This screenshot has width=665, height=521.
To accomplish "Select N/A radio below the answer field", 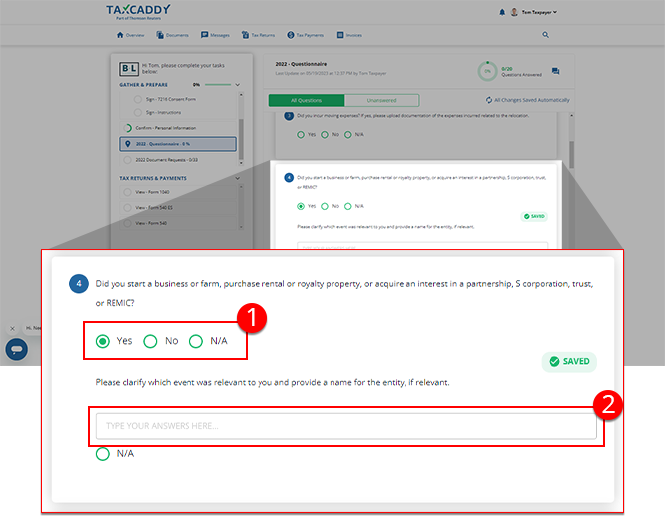I will point(103,454).
